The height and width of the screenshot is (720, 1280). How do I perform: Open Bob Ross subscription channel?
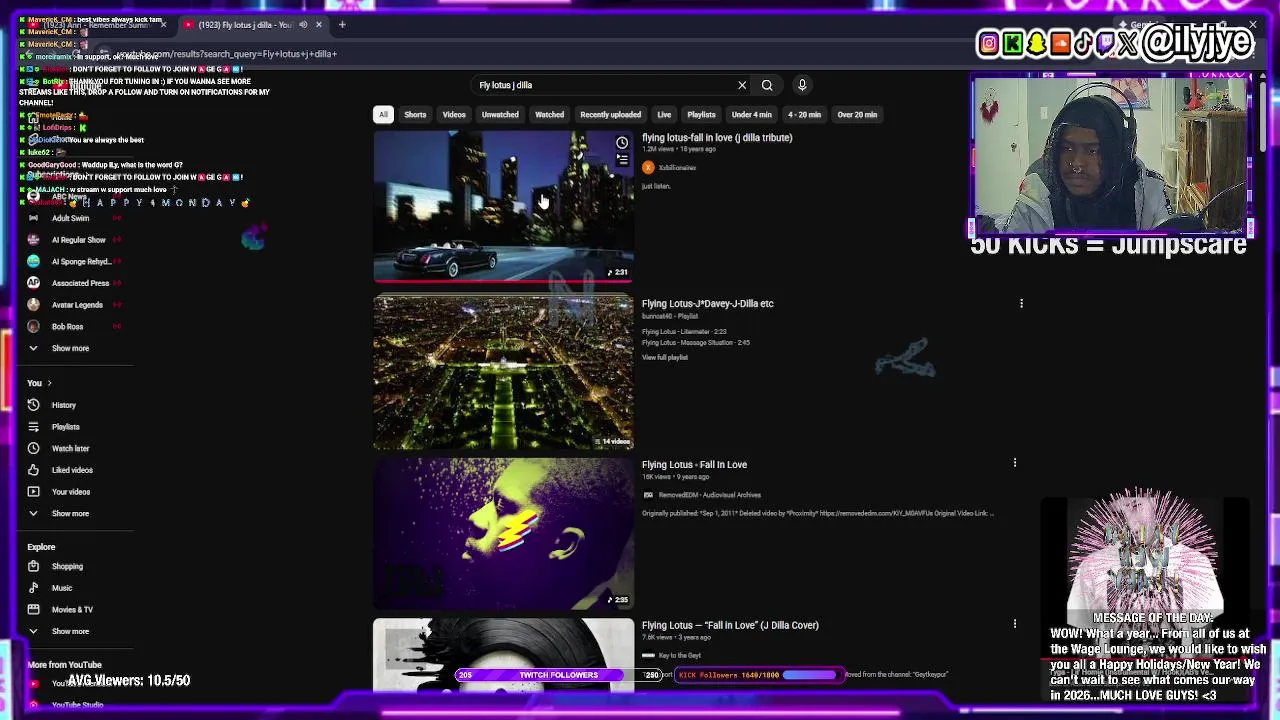tap(67, 327)
